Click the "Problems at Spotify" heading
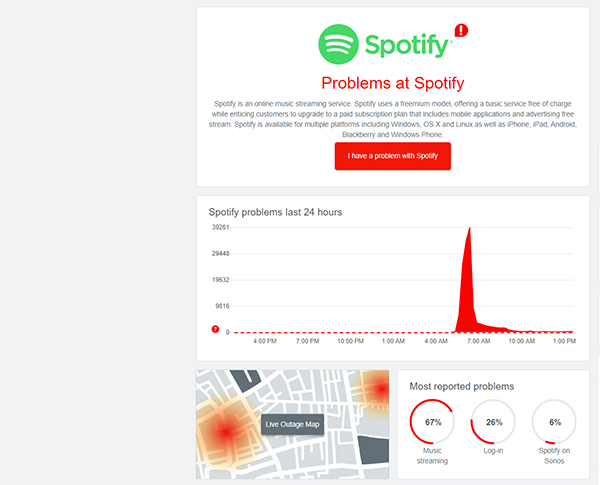 [393, 83]
